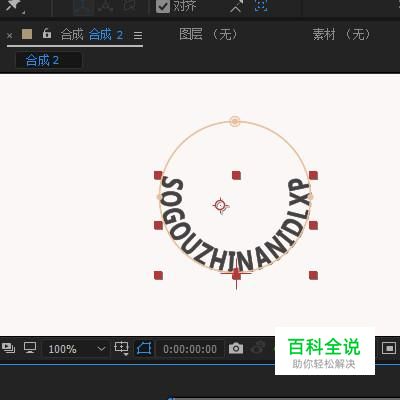
Task: Click the top-right red bounding box handle
Action: pyautogui.click(x=313, y=175)
